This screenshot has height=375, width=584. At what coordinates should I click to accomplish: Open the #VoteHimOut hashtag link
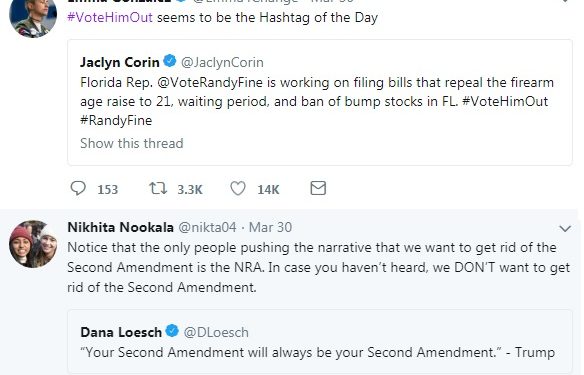tap(110, 18)
